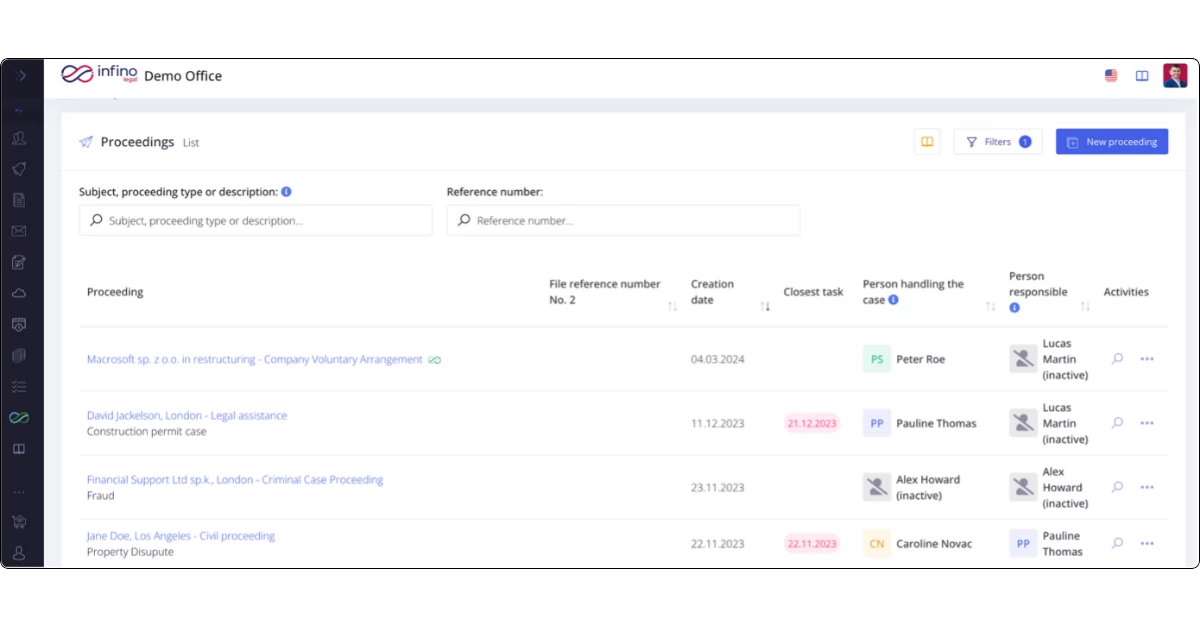The height and width of the screenshot is (627, 1200).
Task: Click the Subject, proceeding type search field
Action: (x=256, y=220)
